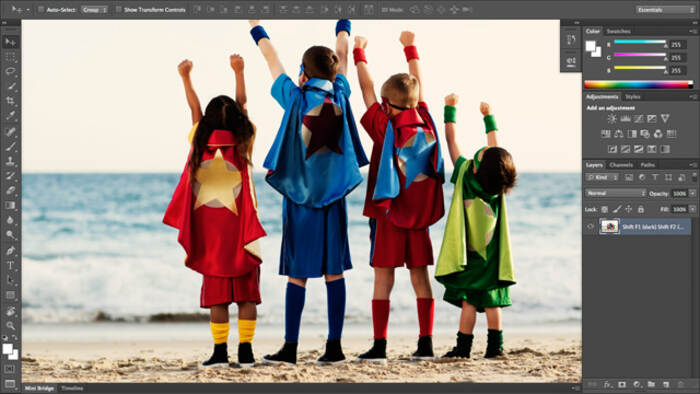Screen dimensions: 700x394
Task: Select the Eraser tool
Action: pyautogui.click(x=10, y=191)
